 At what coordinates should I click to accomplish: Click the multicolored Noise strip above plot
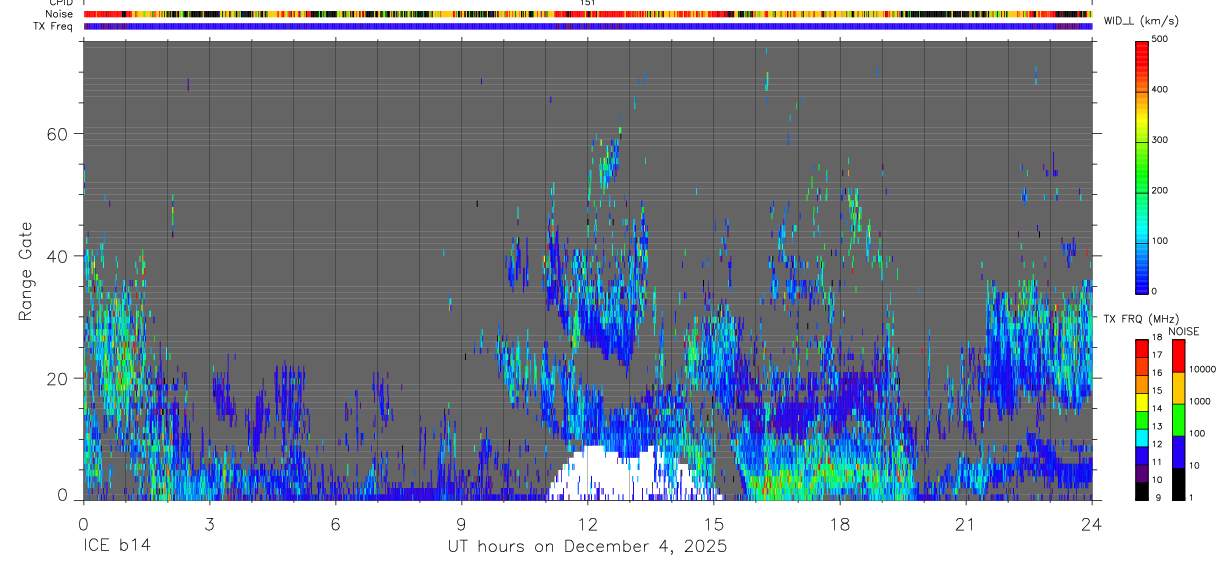point(587,14)
